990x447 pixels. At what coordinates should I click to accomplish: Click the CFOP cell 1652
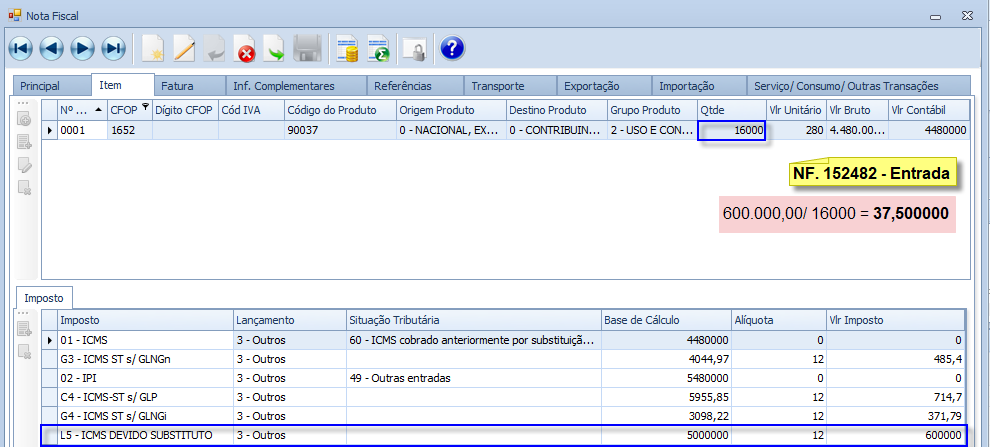tap(129, 131)
